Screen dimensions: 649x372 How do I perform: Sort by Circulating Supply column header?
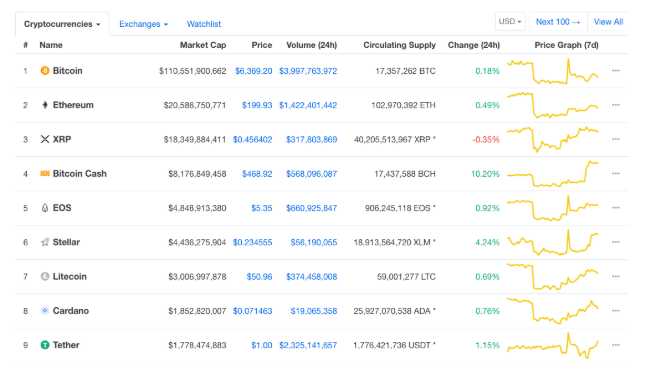pyautogui.click(x=399, y=45)
